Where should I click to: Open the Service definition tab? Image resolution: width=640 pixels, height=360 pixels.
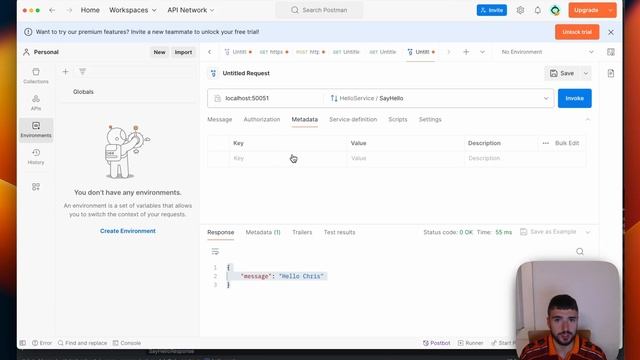(x=353, y=120)
